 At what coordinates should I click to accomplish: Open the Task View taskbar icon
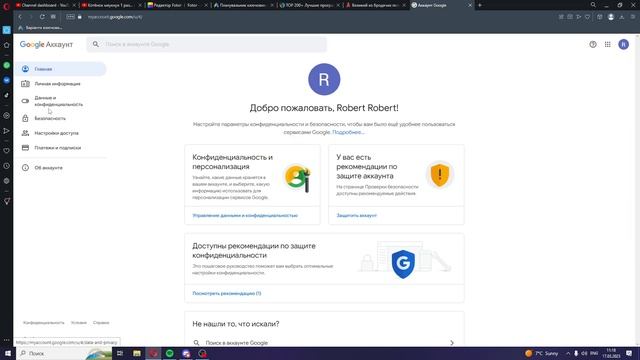coord(120,353)
